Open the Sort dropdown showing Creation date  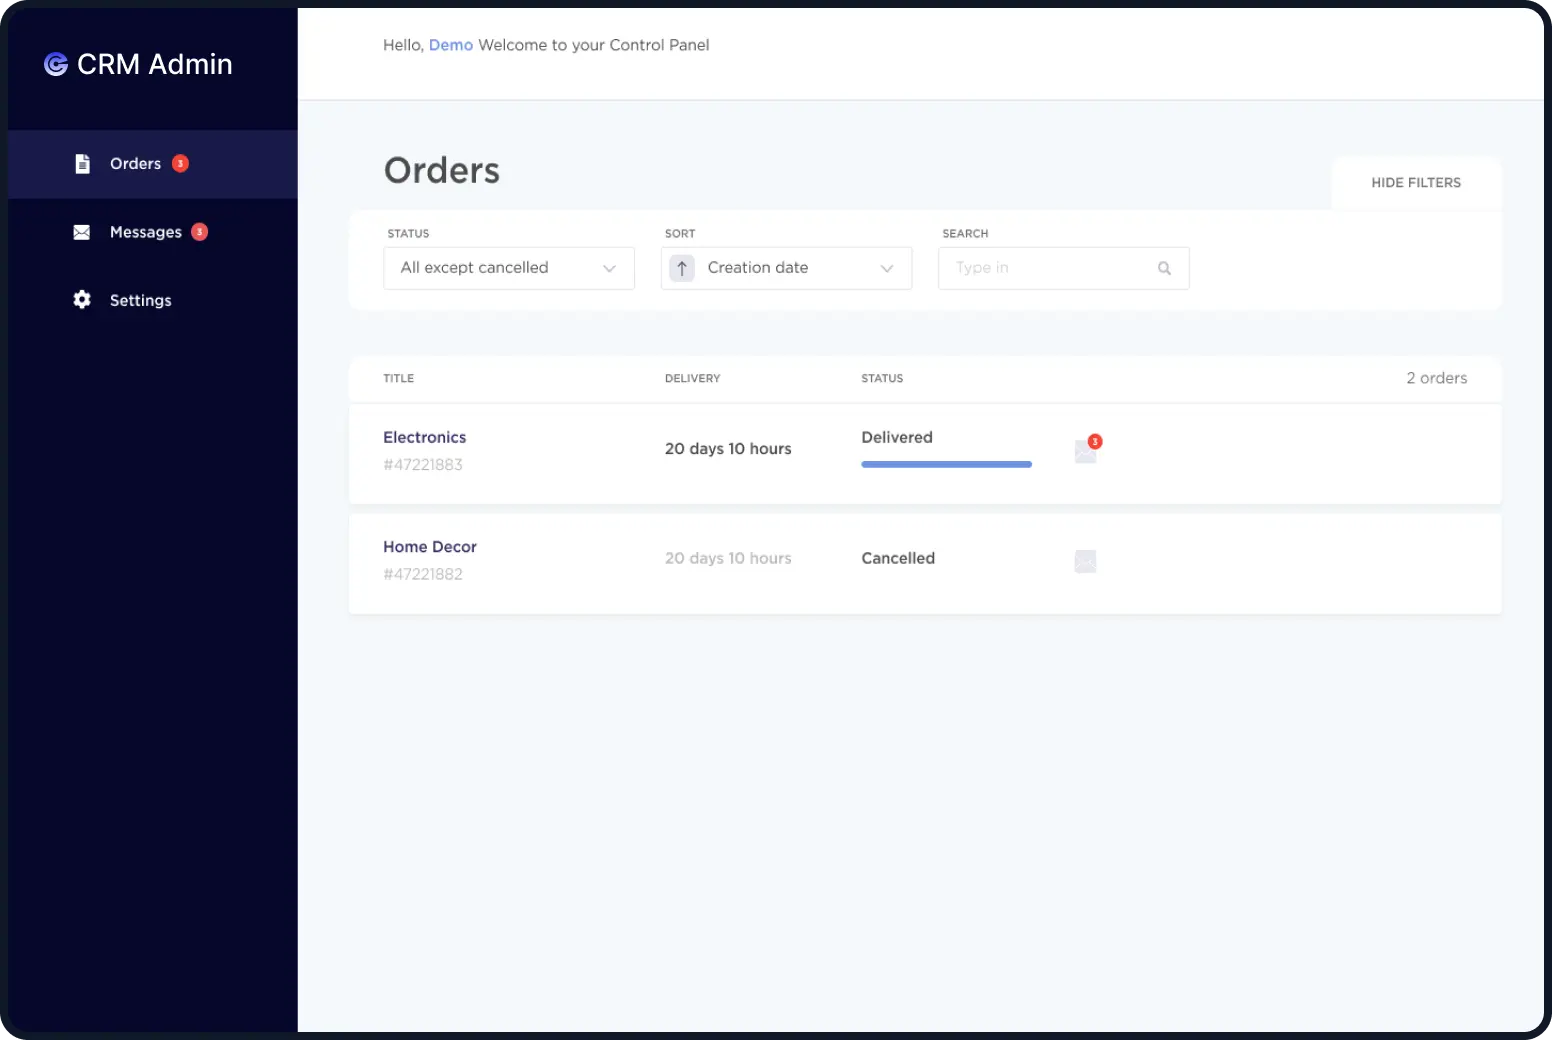tap(787, 268)
